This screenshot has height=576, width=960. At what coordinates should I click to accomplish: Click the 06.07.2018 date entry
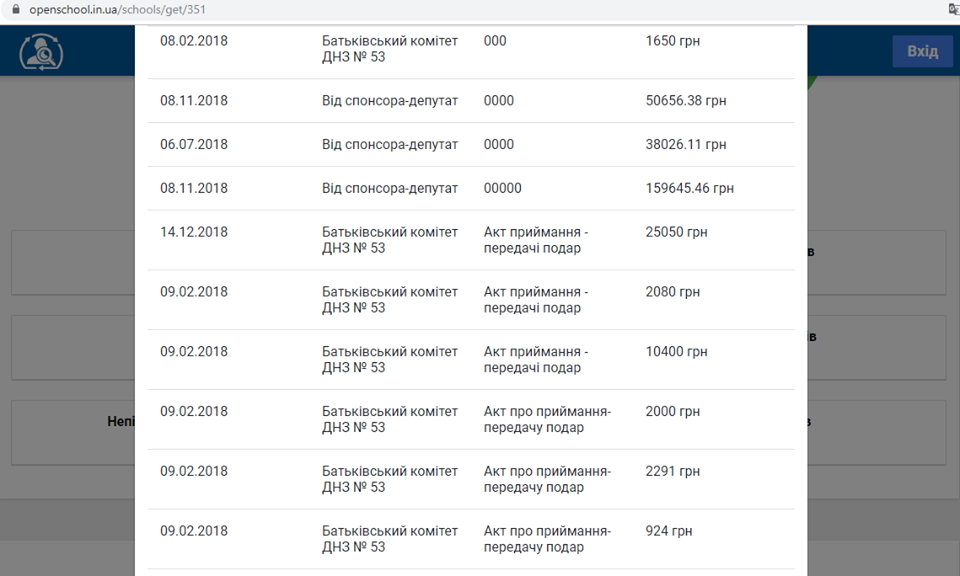194,145
